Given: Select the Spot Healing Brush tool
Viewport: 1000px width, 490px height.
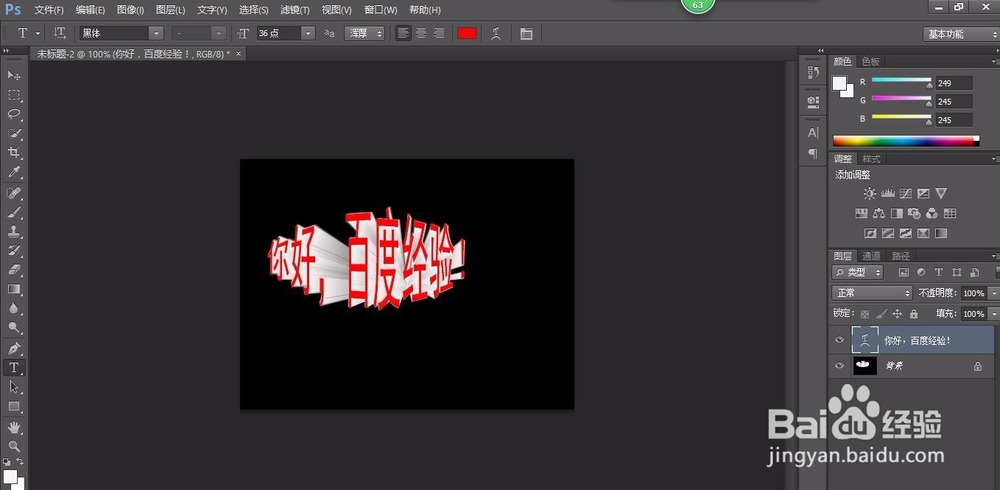Looking at the screenshot, I should coord(14,193).
